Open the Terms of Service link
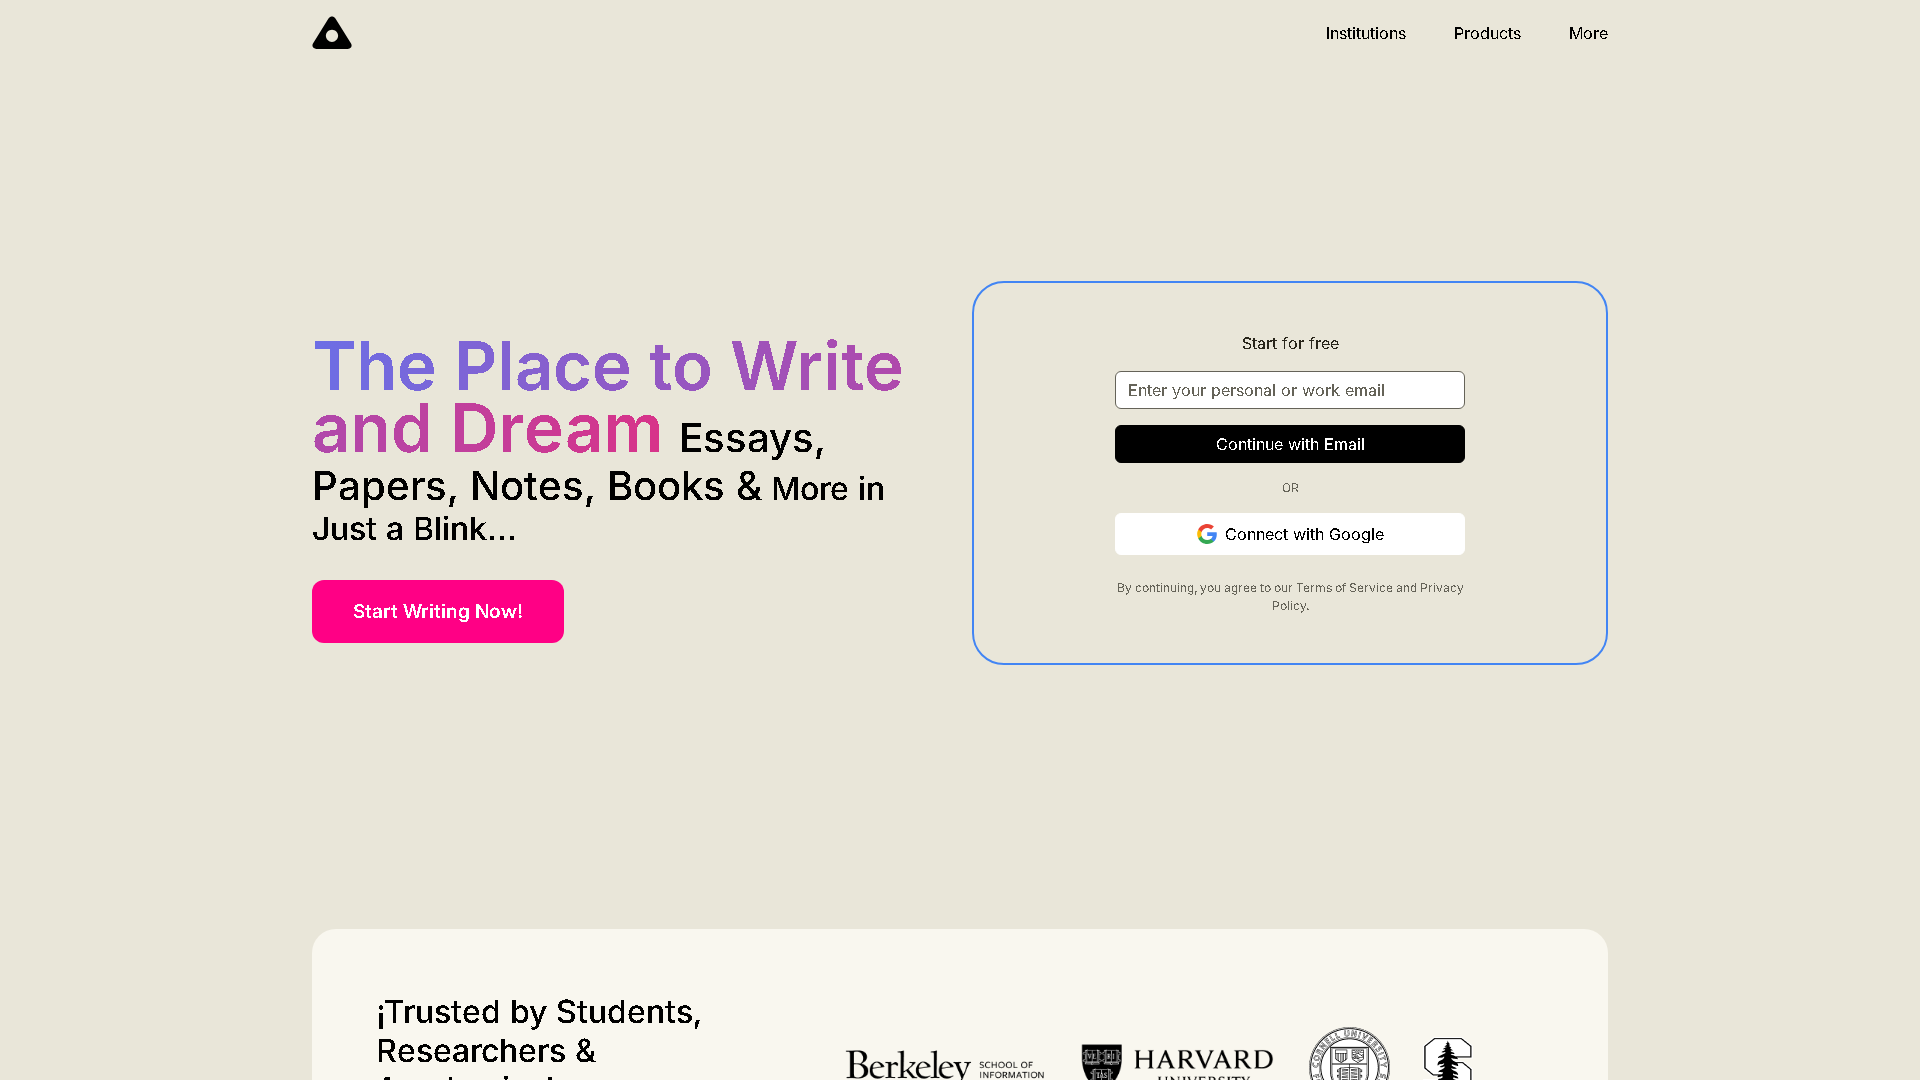Viewport: 1920px width, 1080px height. (1344, 588)
